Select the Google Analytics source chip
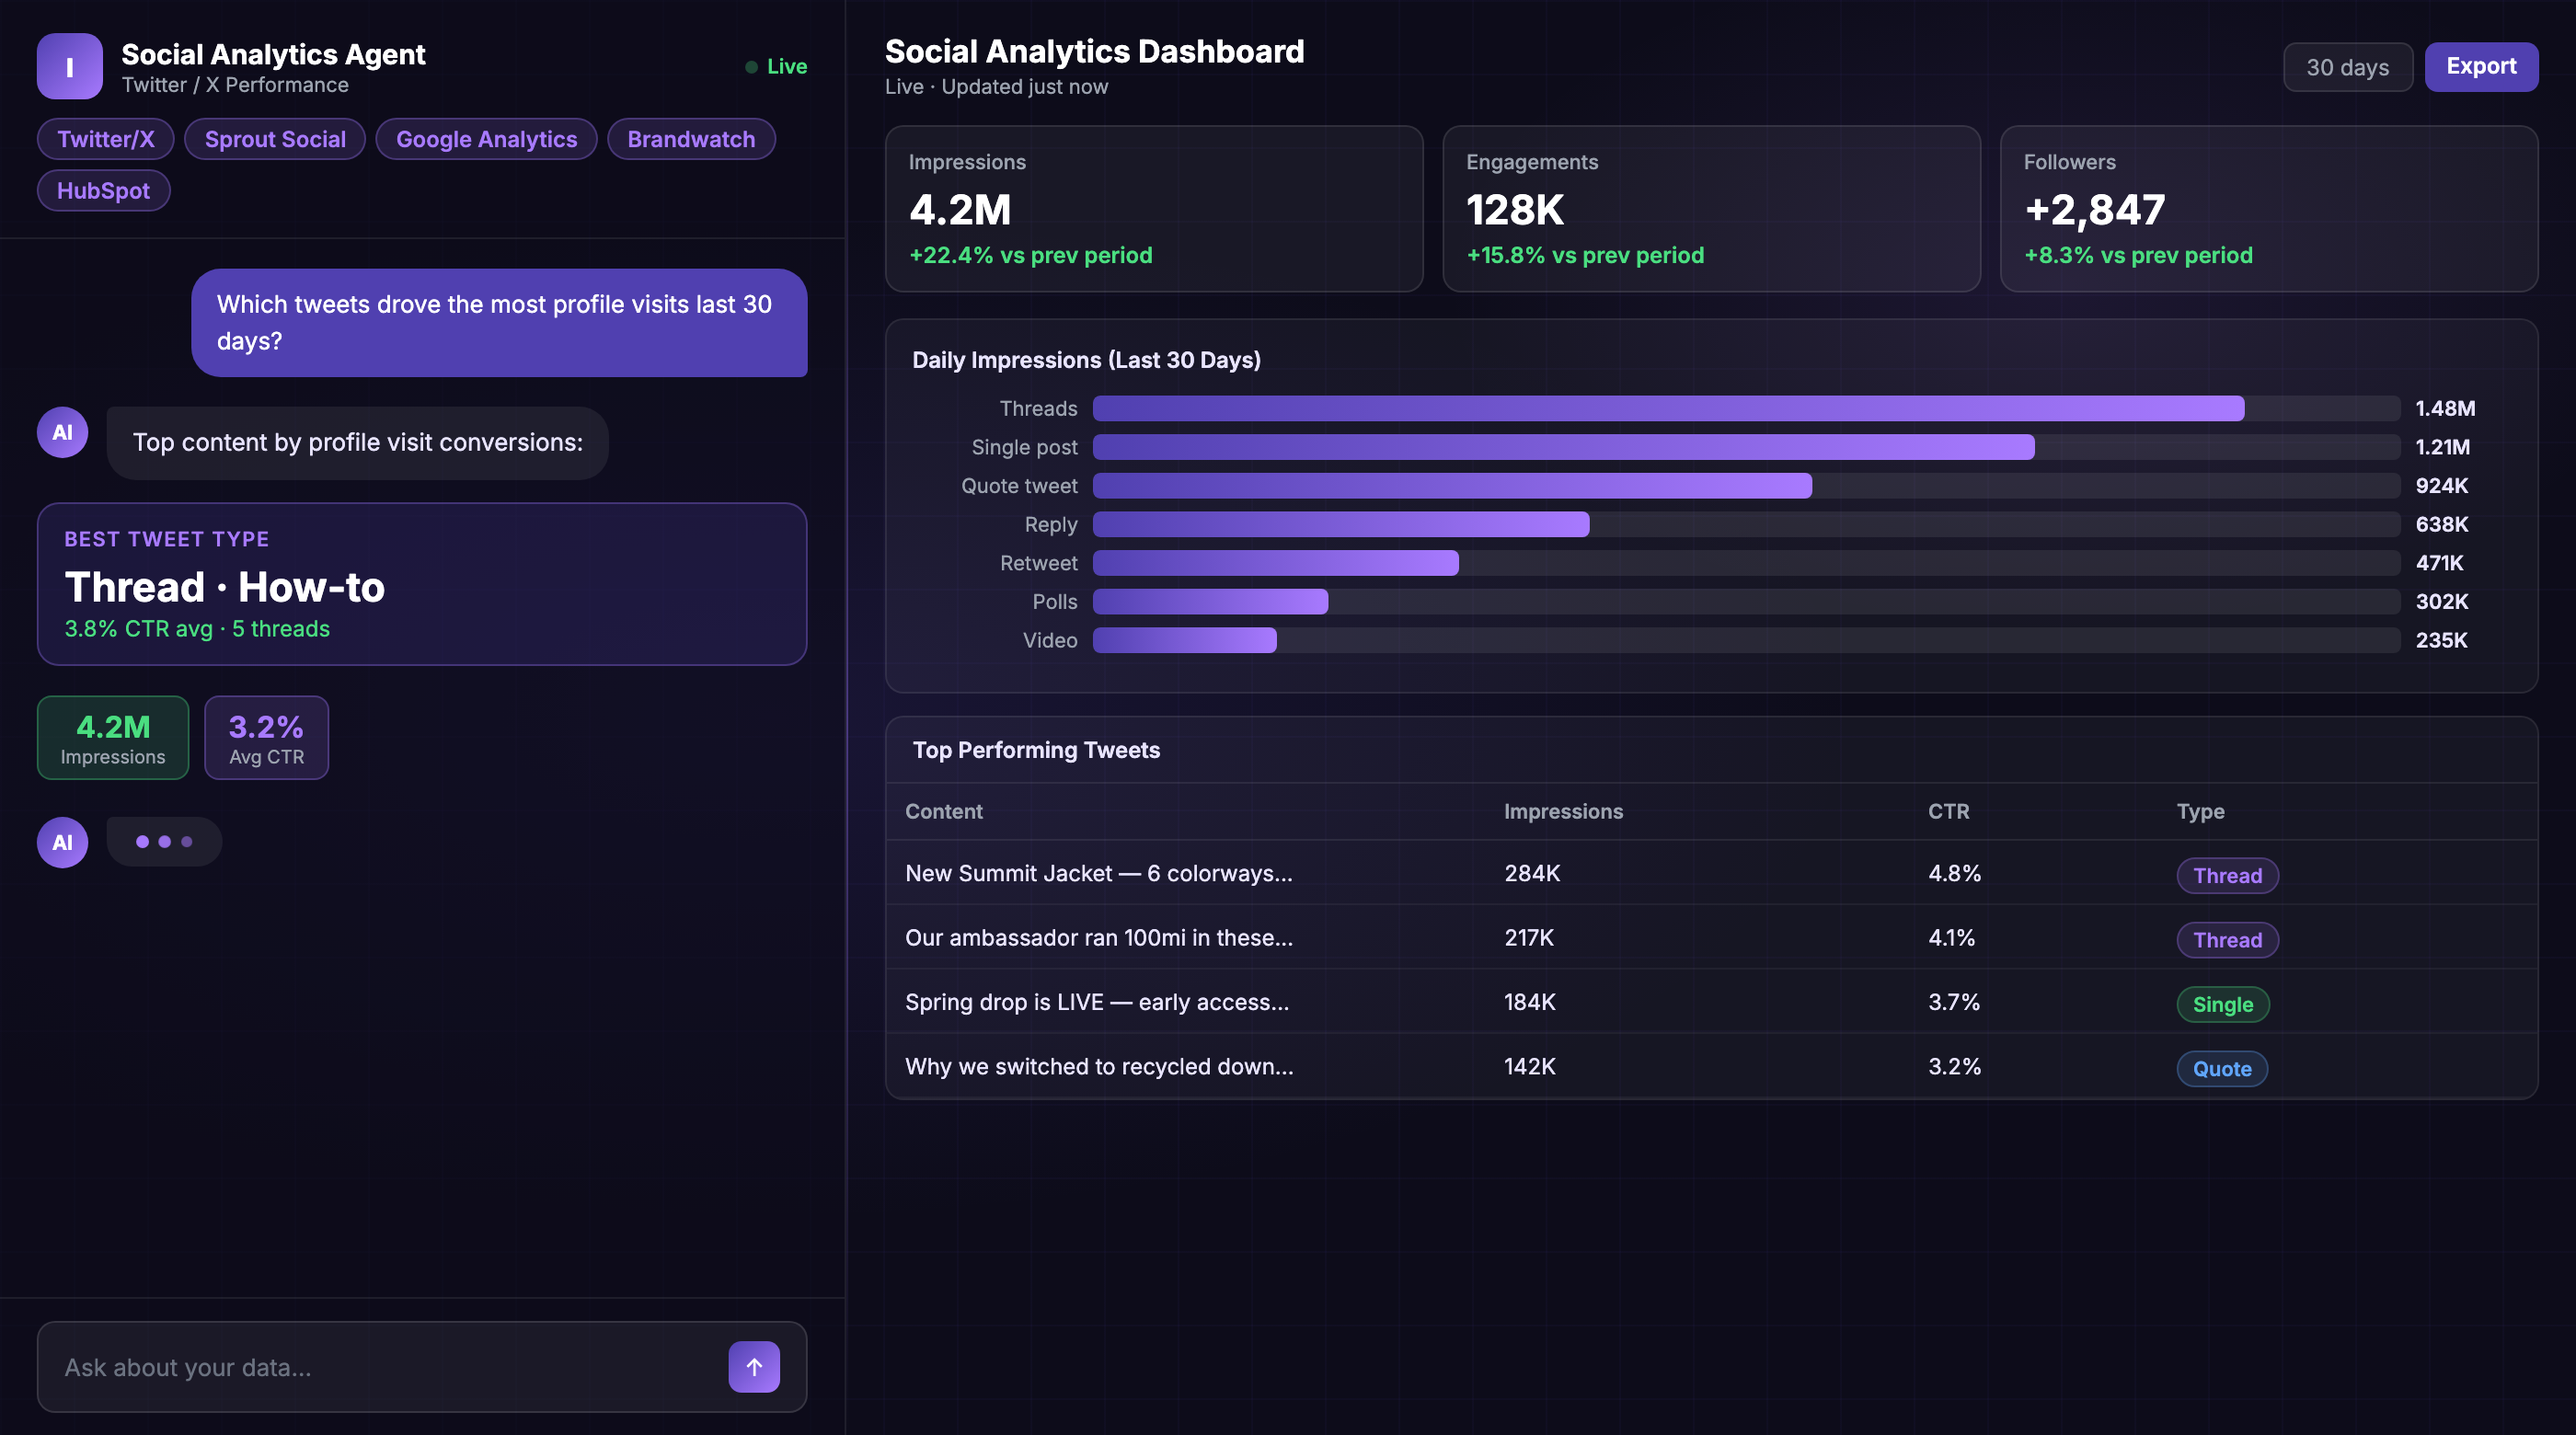 click(x=486, y=139)
